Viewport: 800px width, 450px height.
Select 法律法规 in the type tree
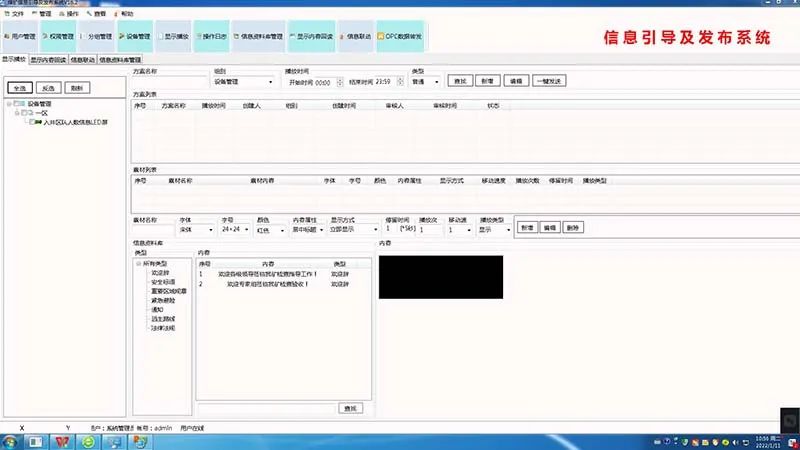click(x=163, y=328)
